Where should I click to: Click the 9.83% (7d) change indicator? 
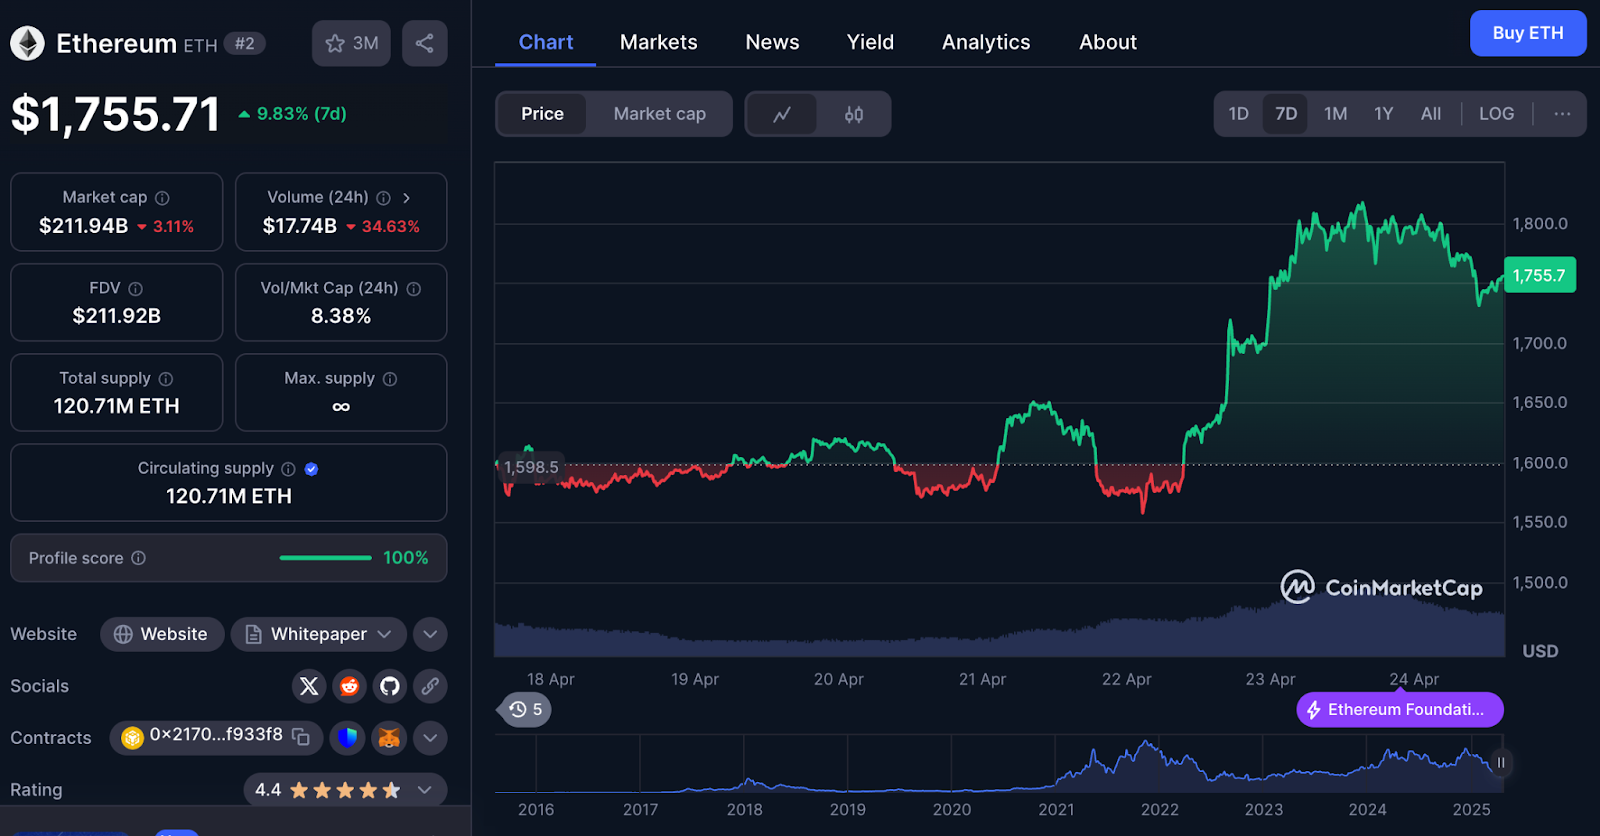click(x=292, y=114)
